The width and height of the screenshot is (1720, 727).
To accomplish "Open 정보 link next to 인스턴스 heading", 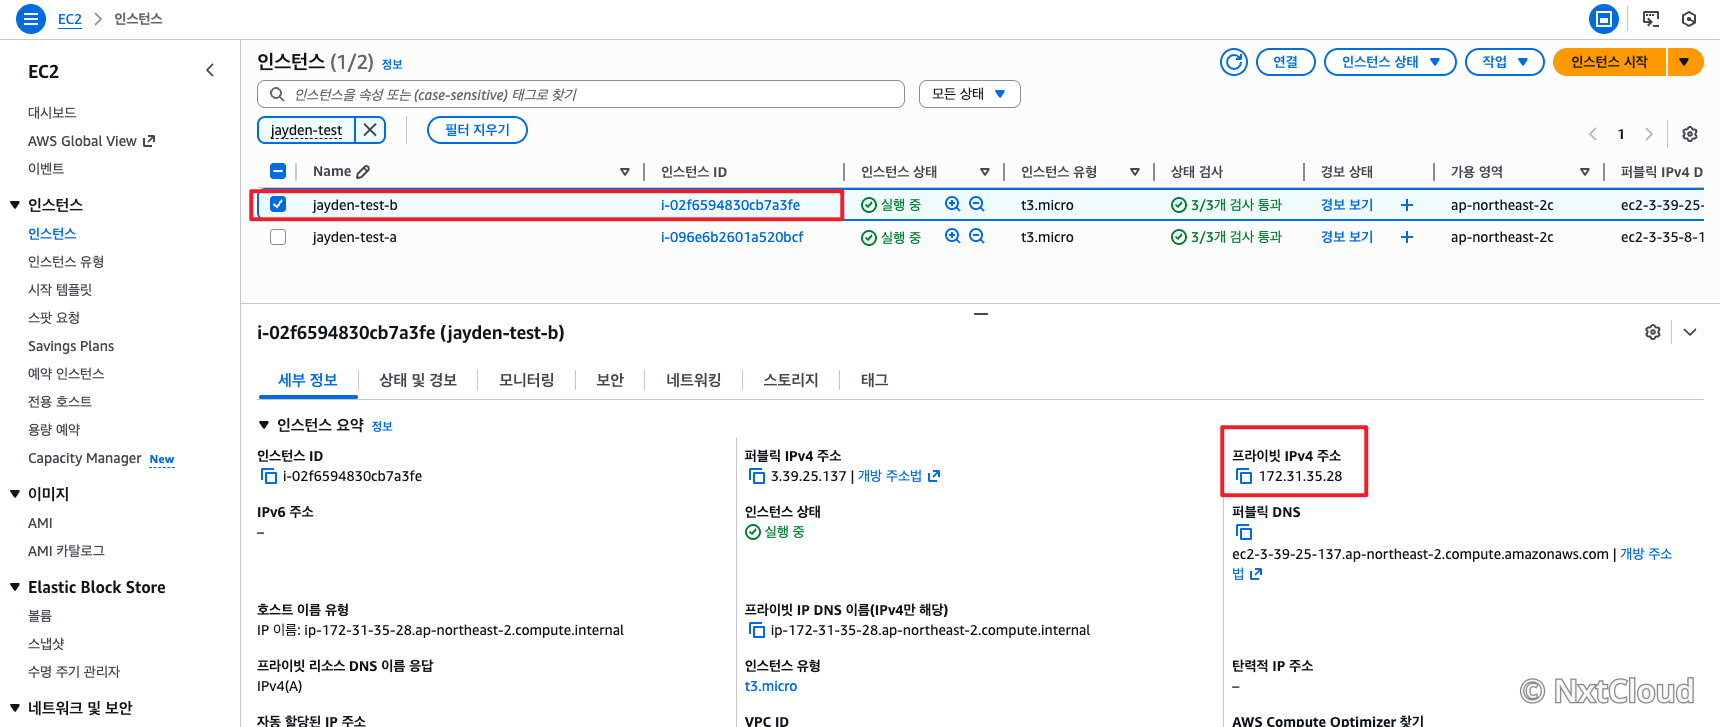I will (x=392, y=64).
